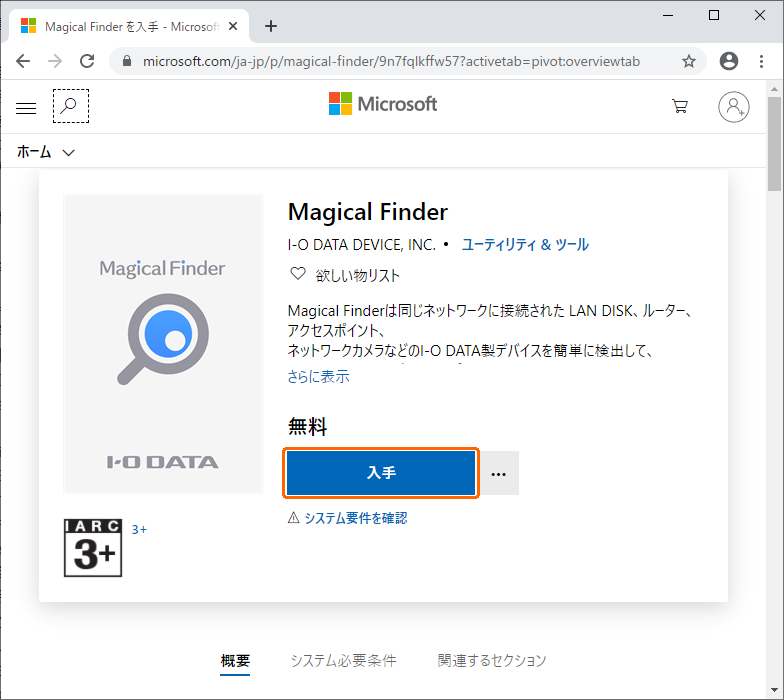Click the Magical Finder app image
The width and height of the screenshot is (784, 700).
point(163,344)
